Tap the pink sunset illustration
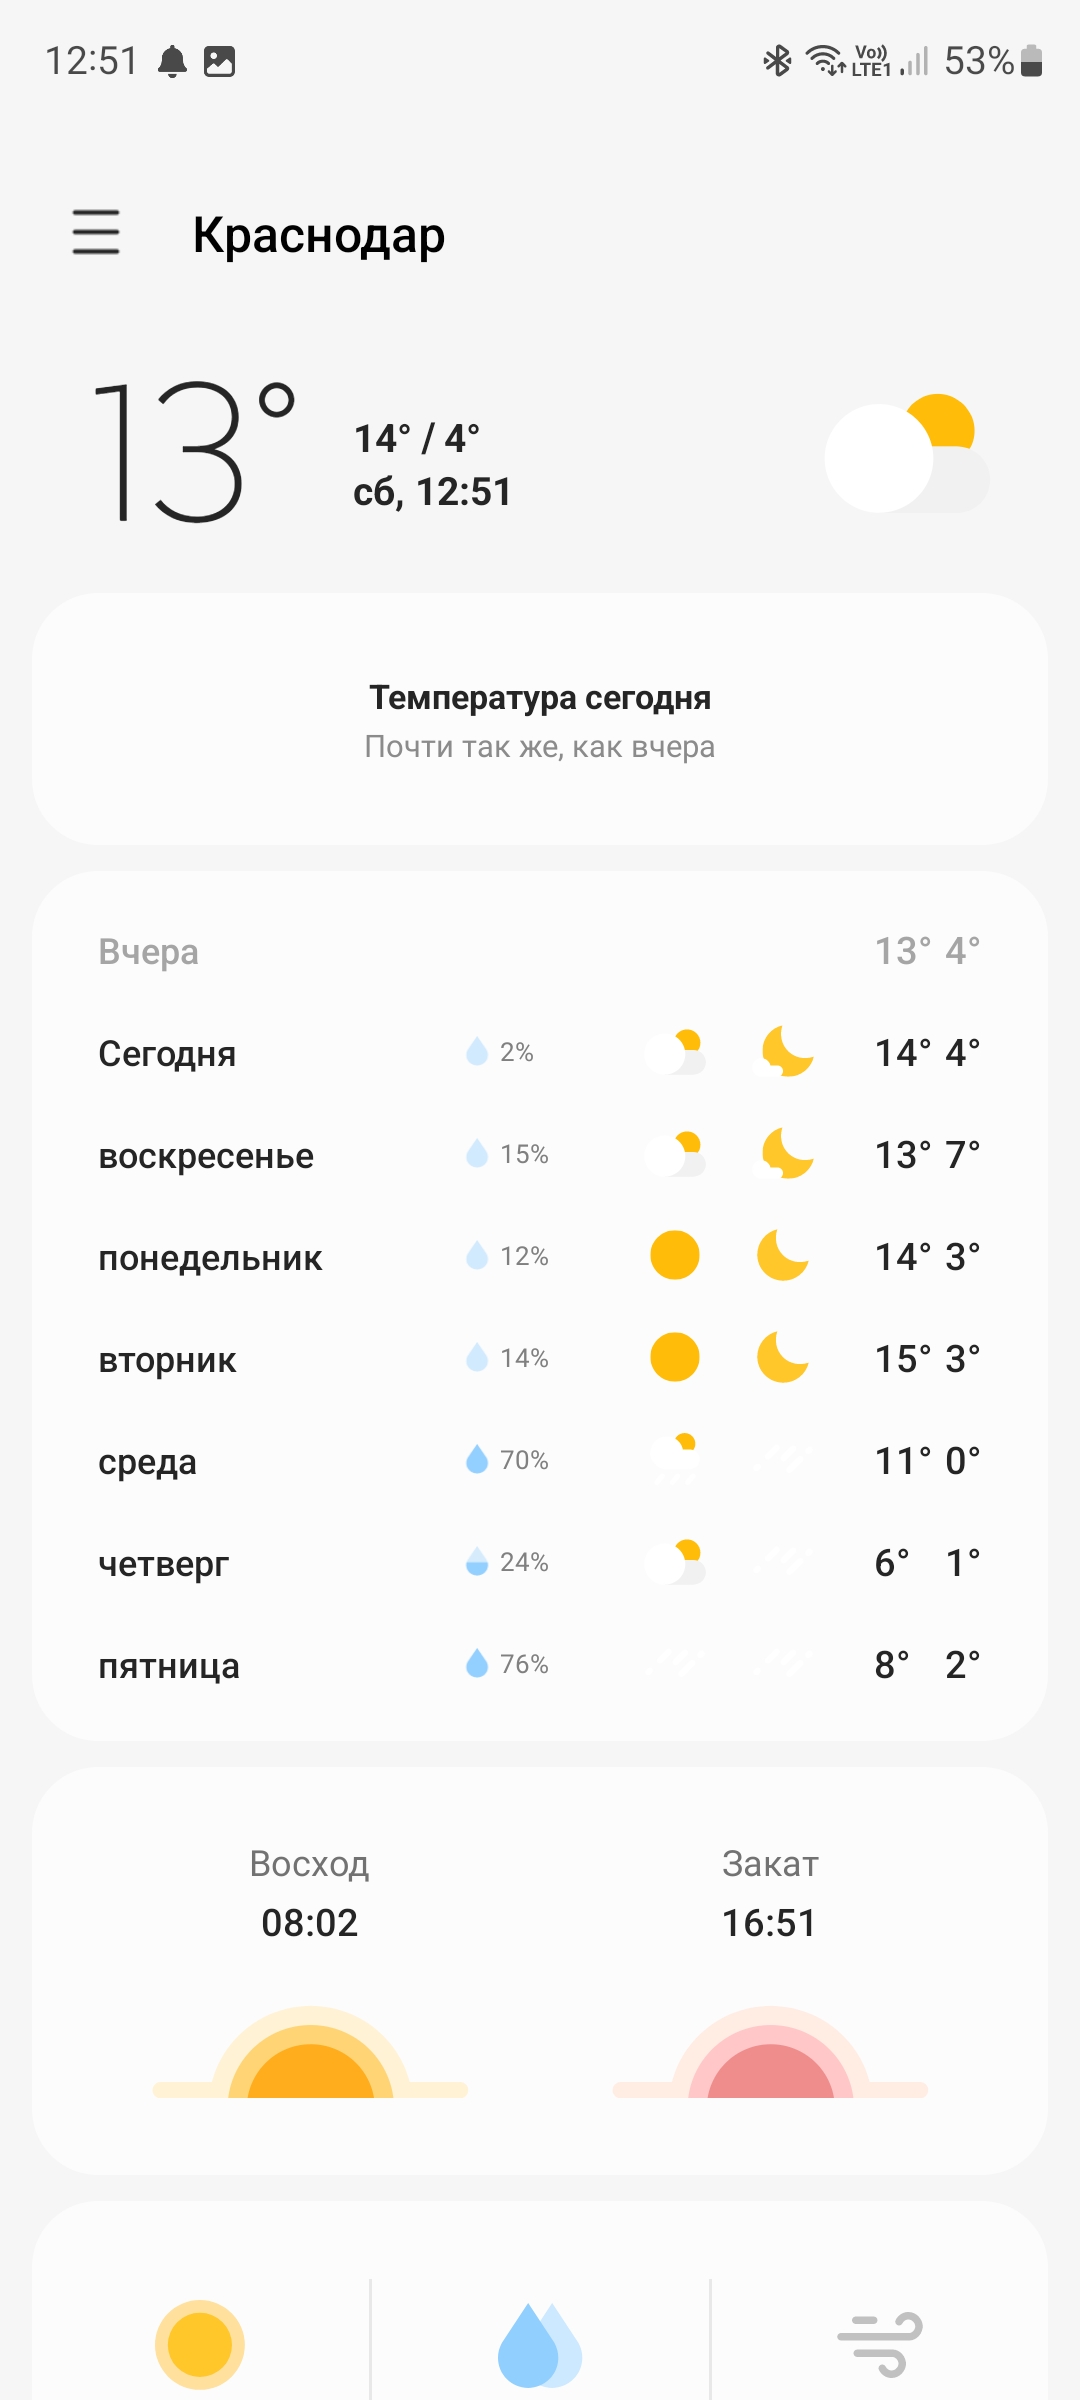The width and height of the screenshot is (1080, 2400). click(x=770, y=2055)
